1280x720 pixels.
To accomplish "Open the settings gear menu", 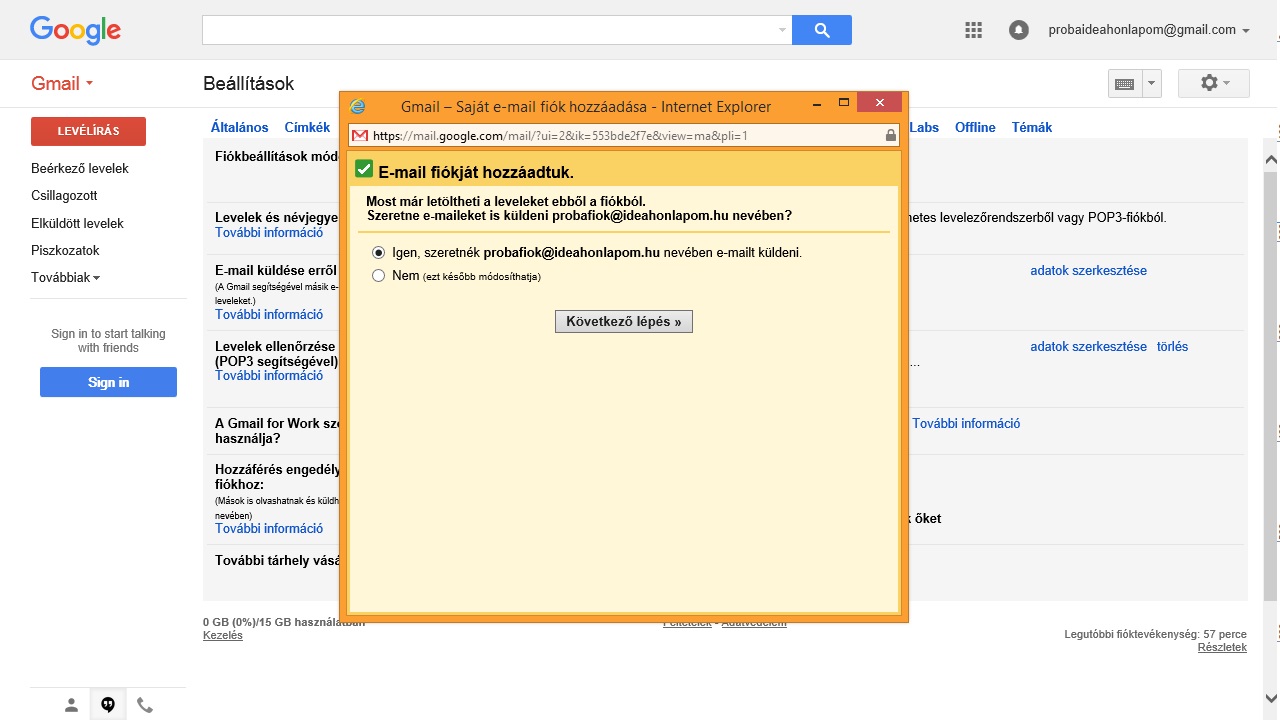I will tap(1214, 83).
